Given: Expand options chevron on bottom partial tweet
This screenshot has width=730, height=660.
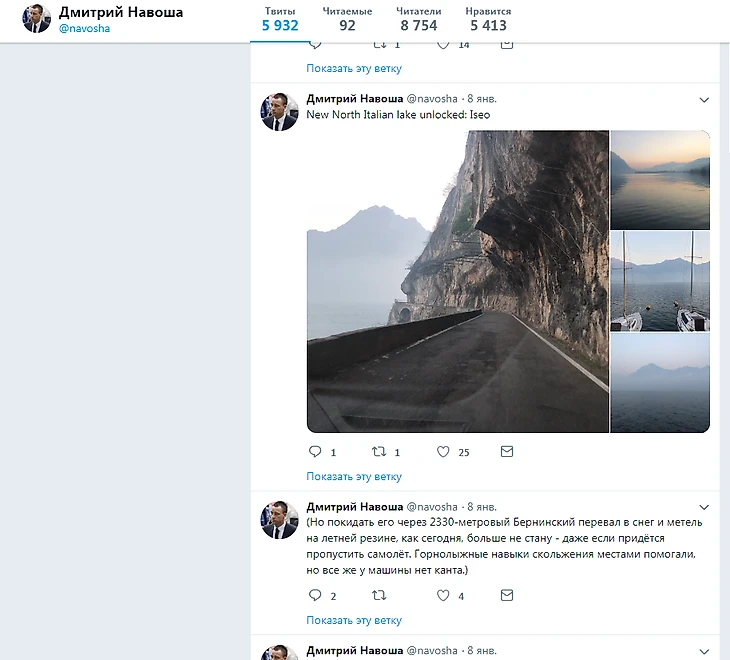Looking at the screenshot, I should click(x=704, y=651).
